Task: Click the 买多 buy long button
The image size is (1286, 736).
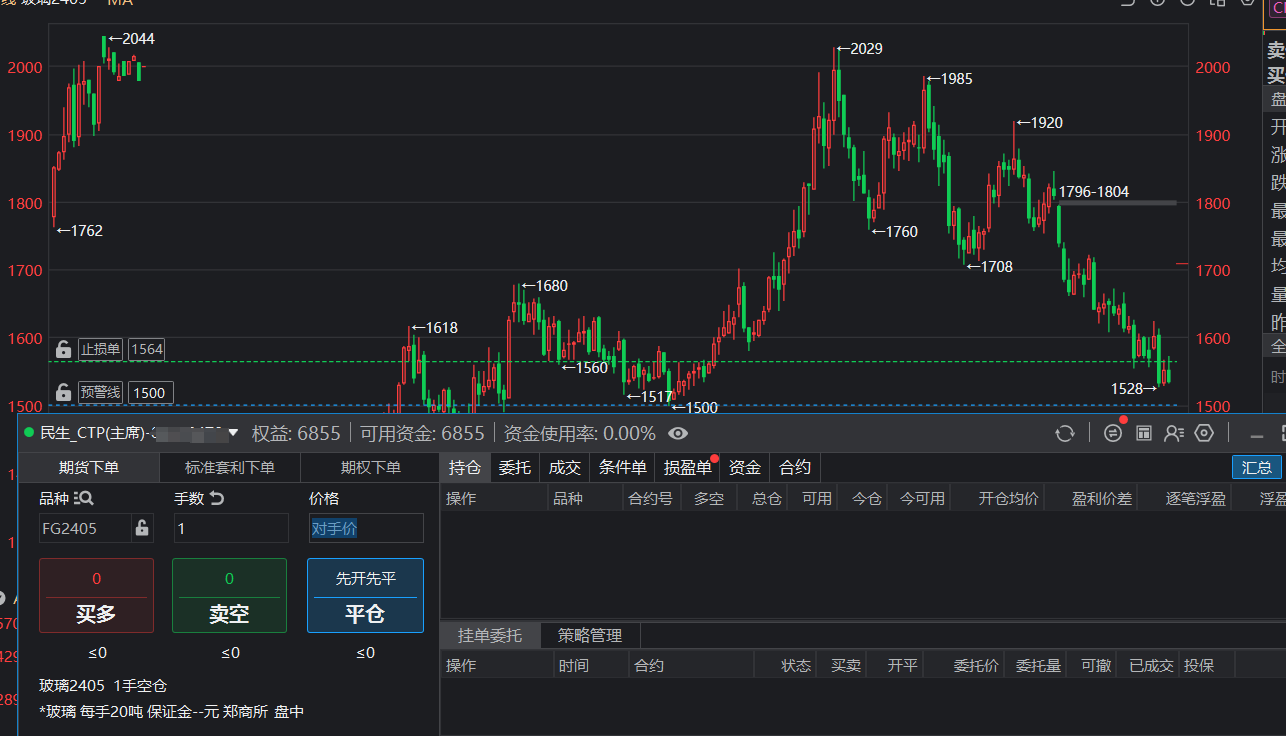Action: (96, 595)
